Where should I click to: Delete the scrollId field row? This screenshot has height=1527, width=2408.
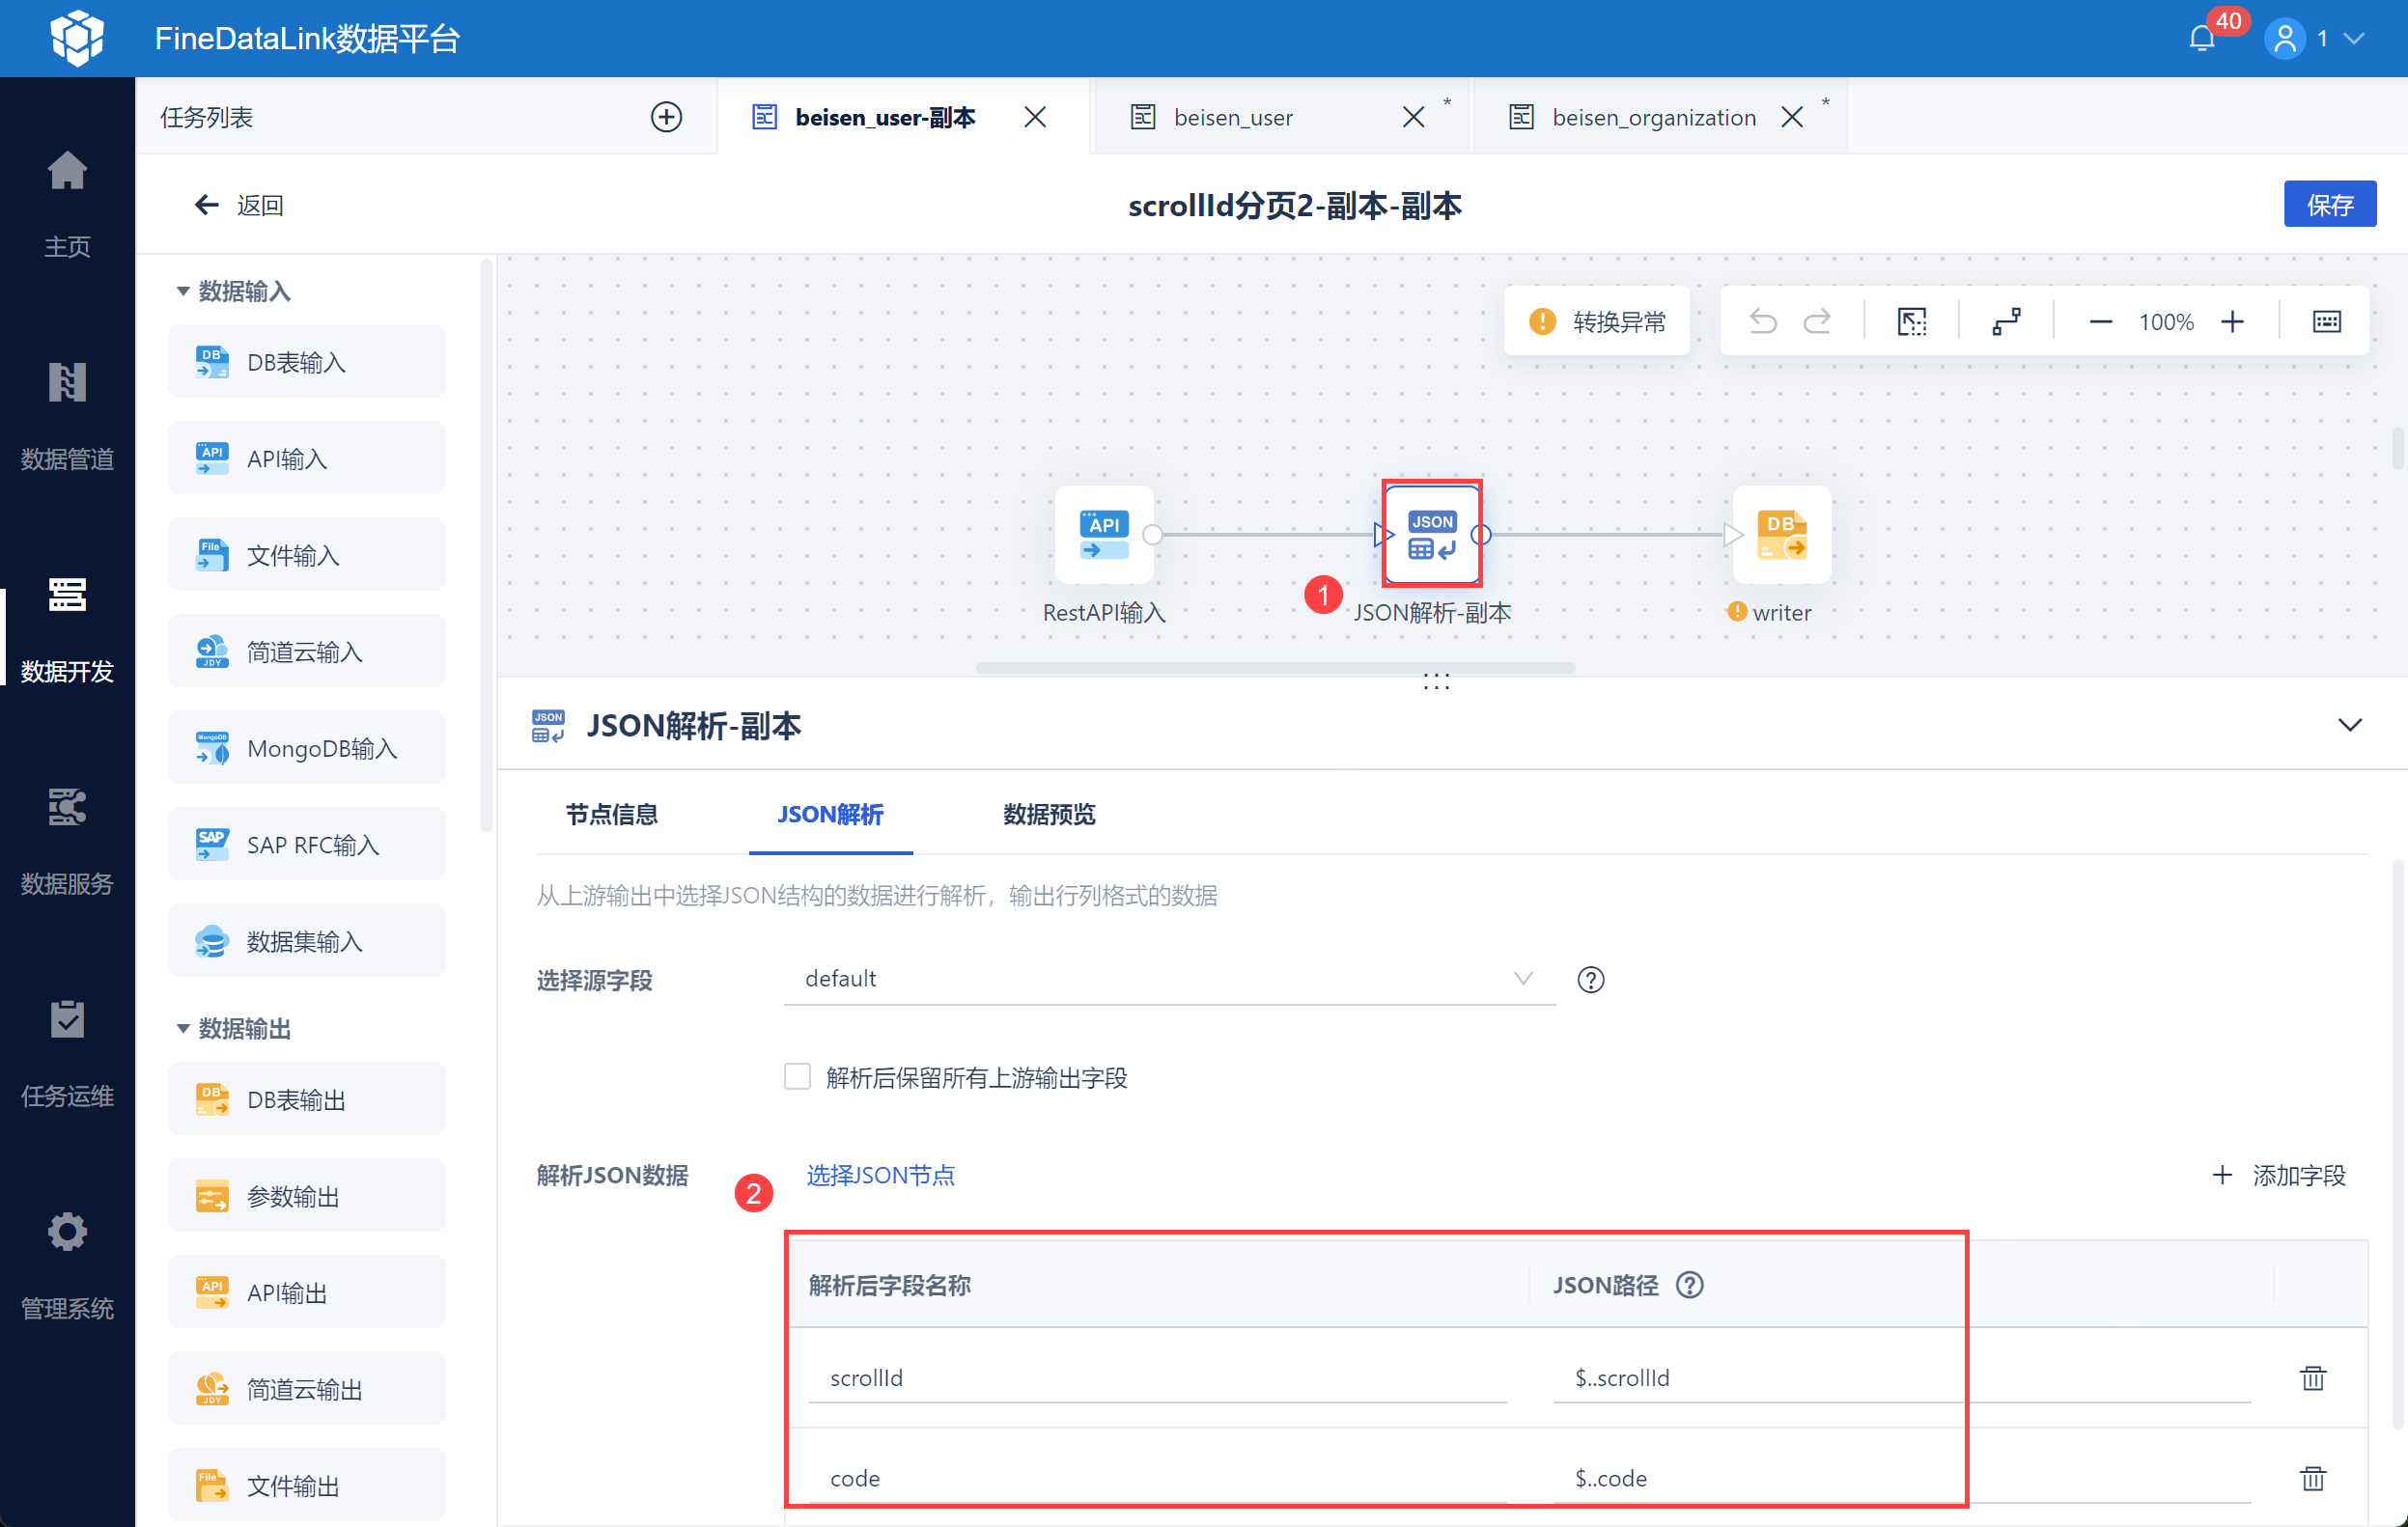click(x=2312, y=1378)
